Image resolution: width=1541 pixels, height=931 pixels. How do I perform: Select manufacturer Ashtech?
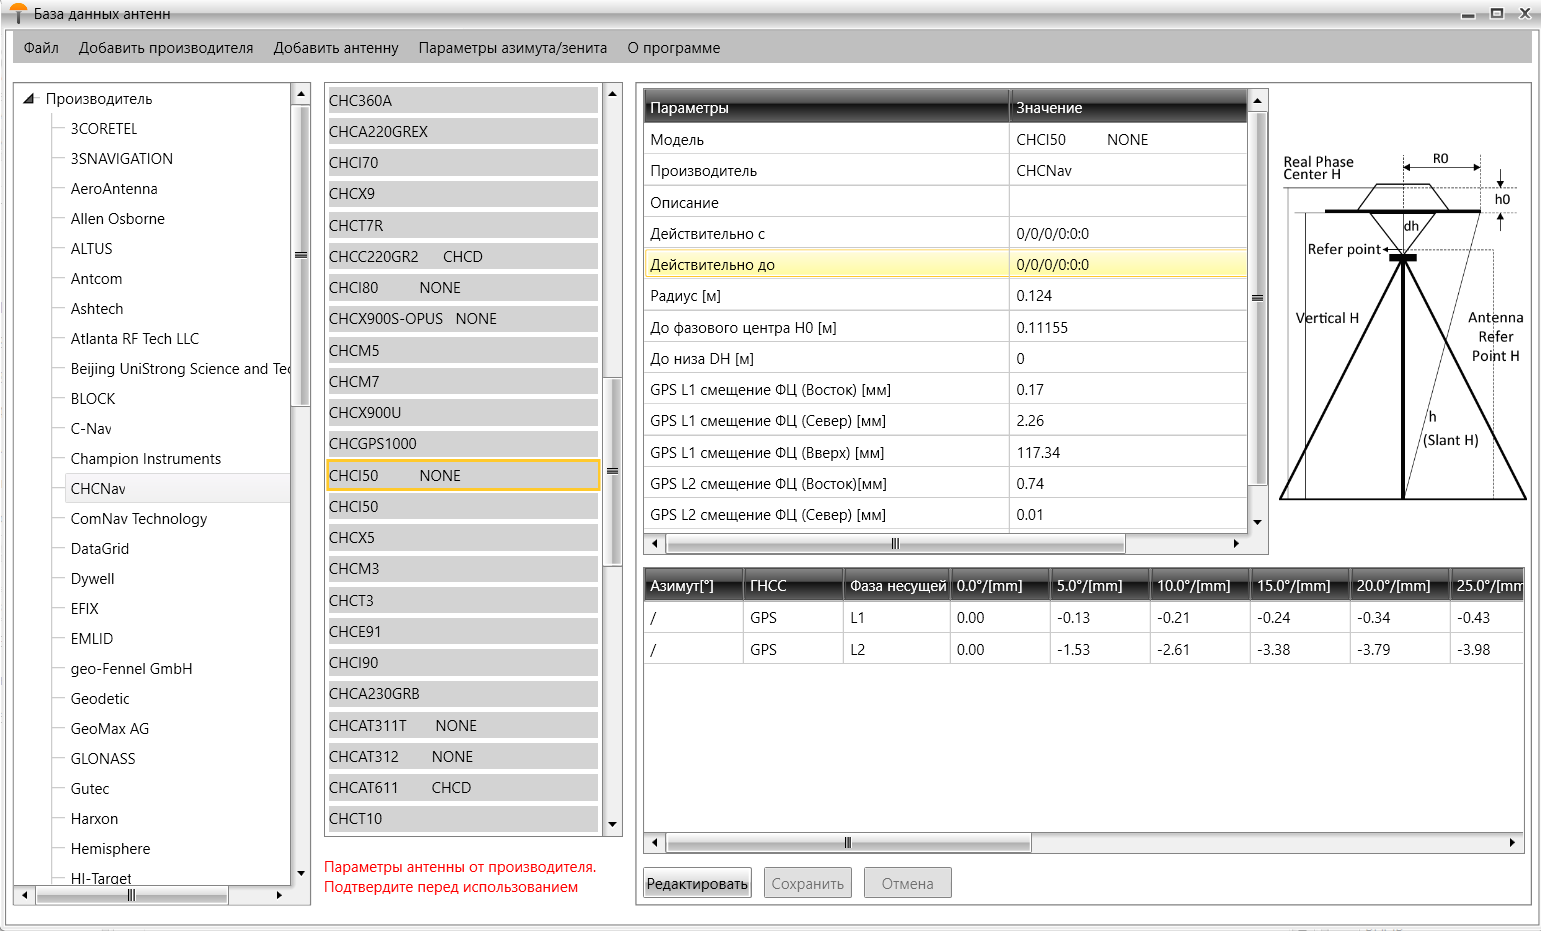point(97,309)
